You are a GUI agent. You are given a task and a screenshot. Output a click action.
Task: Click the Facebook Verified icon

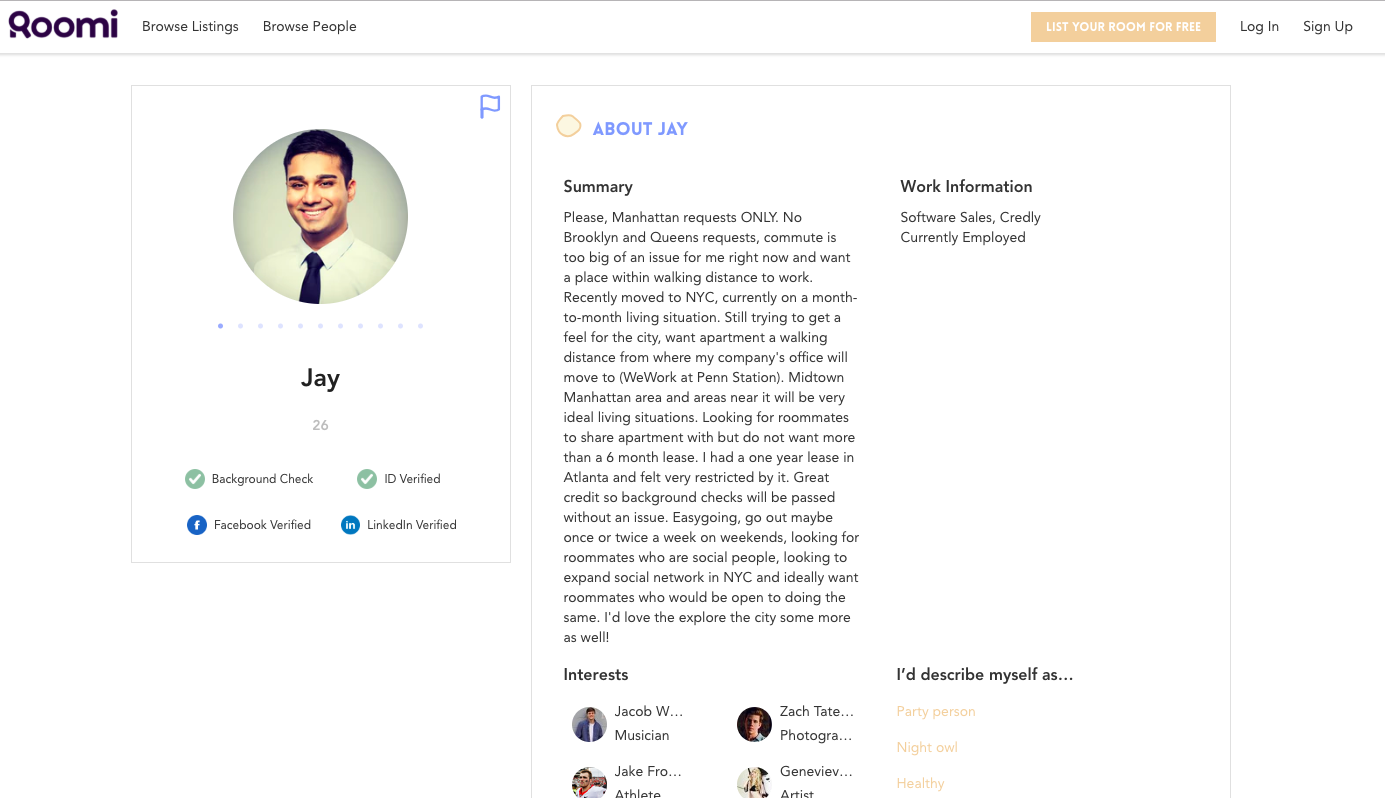[197, 525]
